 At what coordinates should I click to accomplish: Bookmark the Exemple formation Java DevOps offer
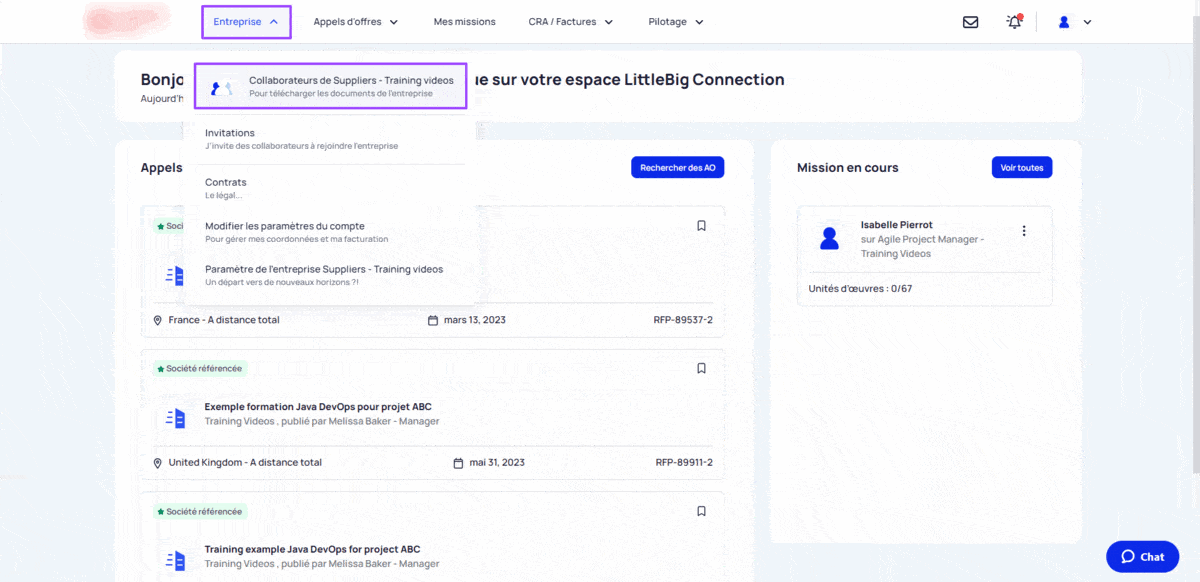point(701,368)
